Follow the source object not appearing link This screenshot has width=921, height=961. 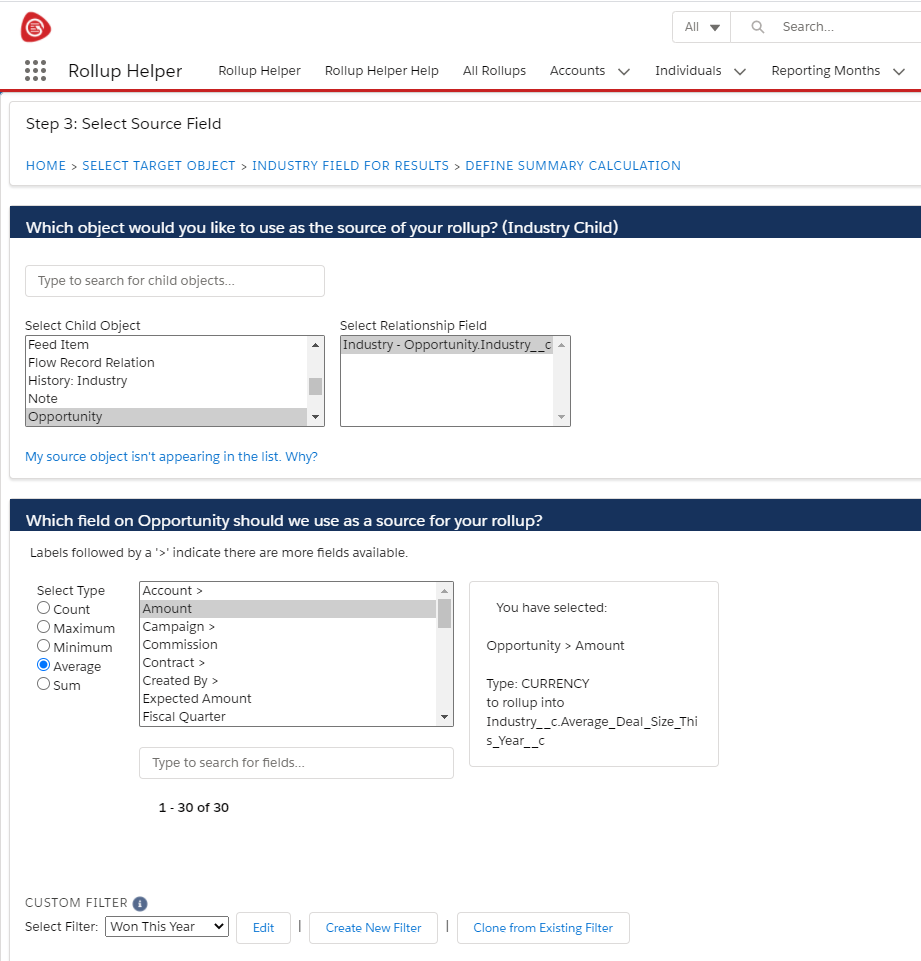(171, 456)
